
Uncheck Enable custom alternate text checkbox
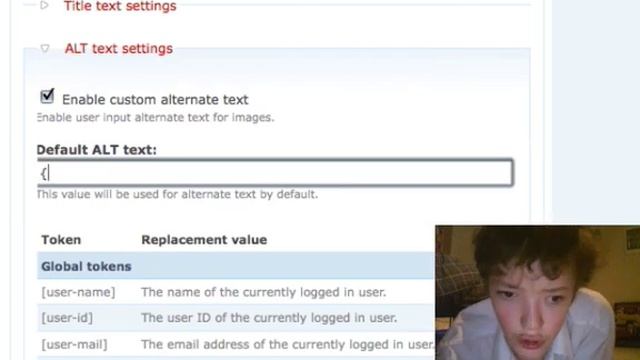click(x=47, y=96)
